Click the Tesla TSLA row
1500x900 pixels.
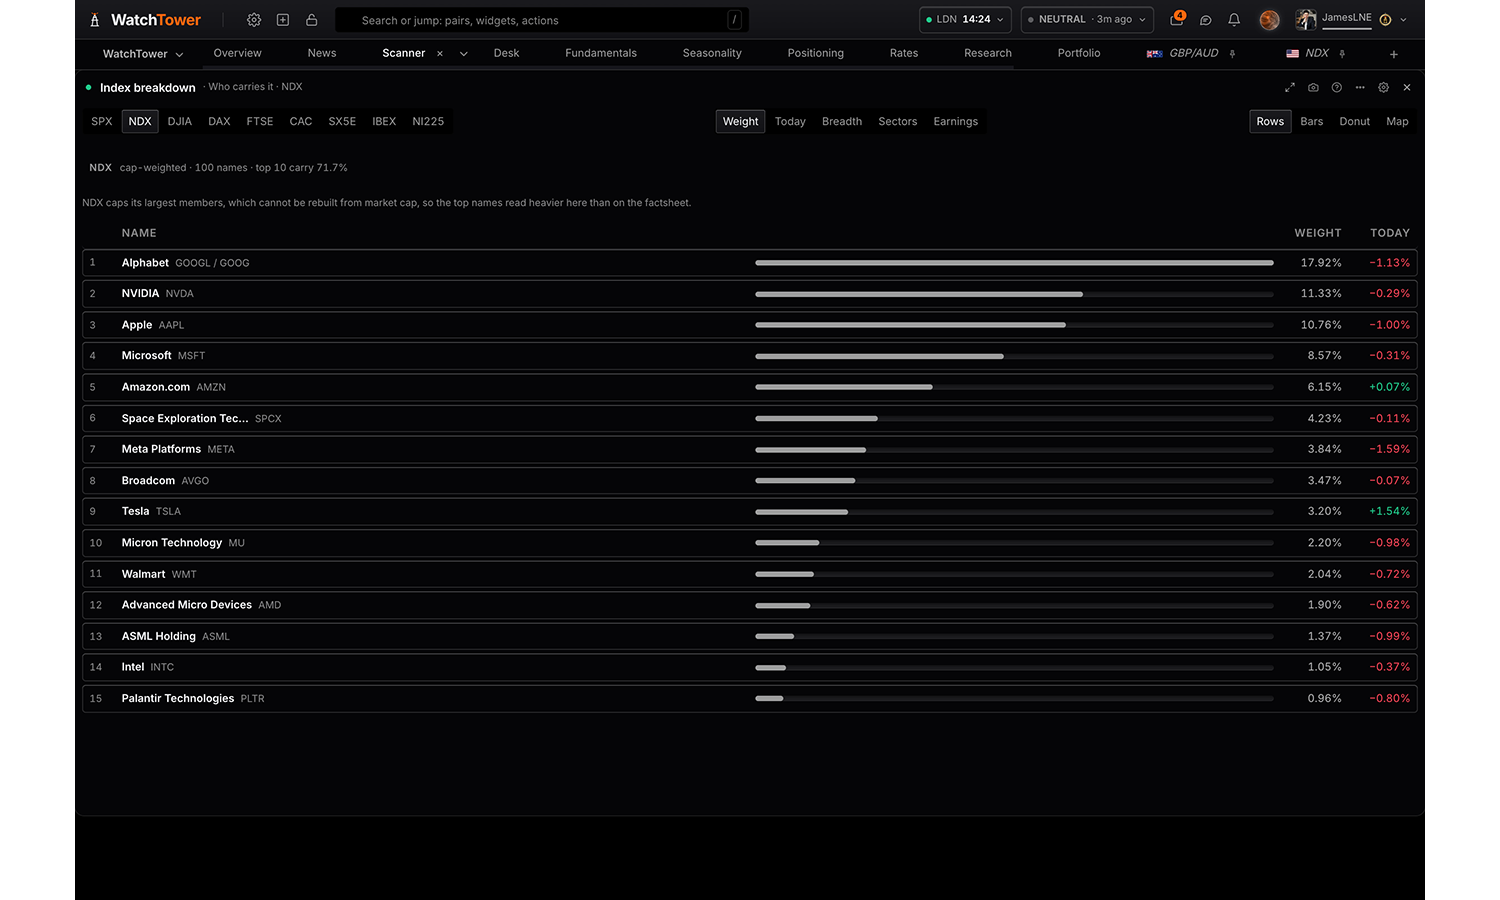750,512
